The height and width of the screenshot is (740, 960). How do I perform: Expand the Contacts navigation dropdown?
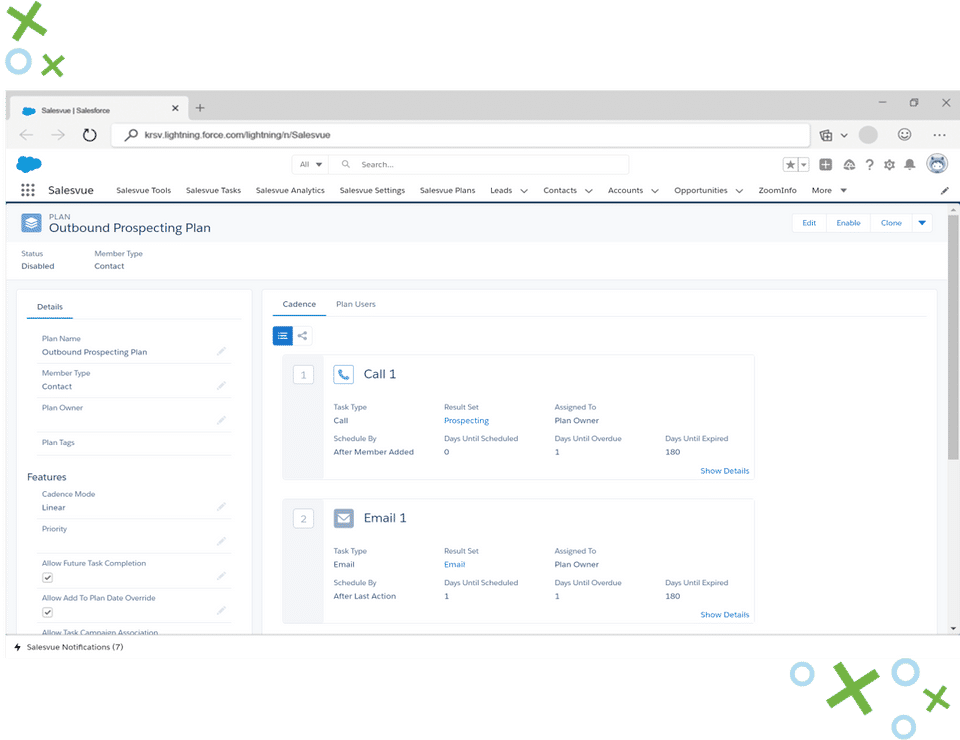tap(589, 191)
